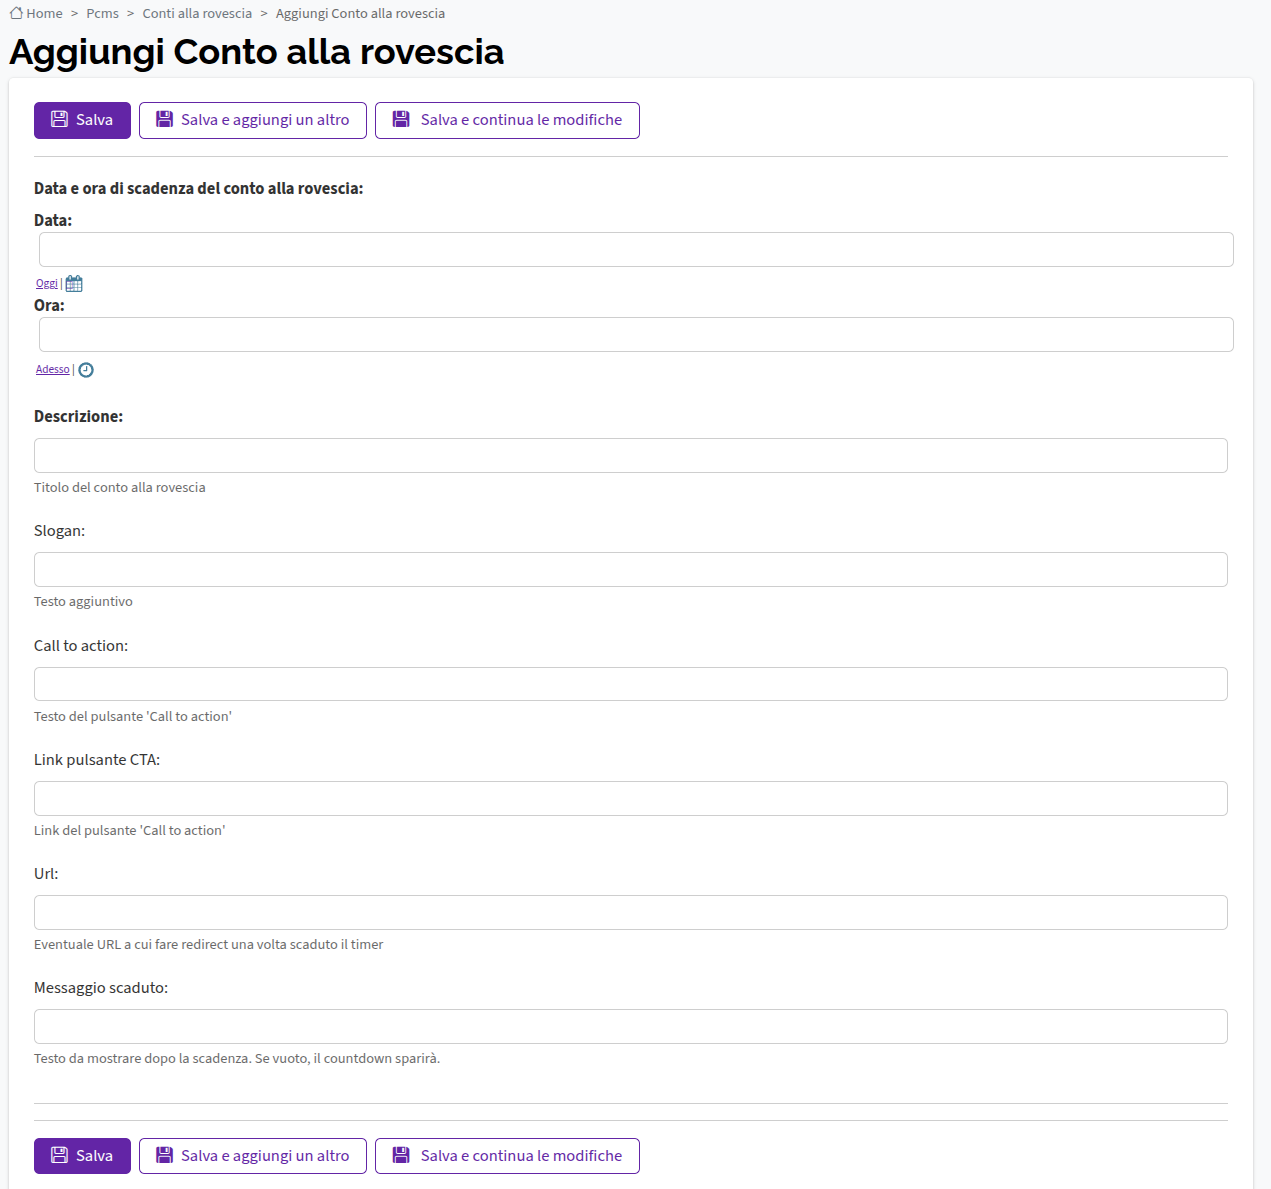
Task: Click the 'Call to action:' field label
Action: (x=81, y=646)
